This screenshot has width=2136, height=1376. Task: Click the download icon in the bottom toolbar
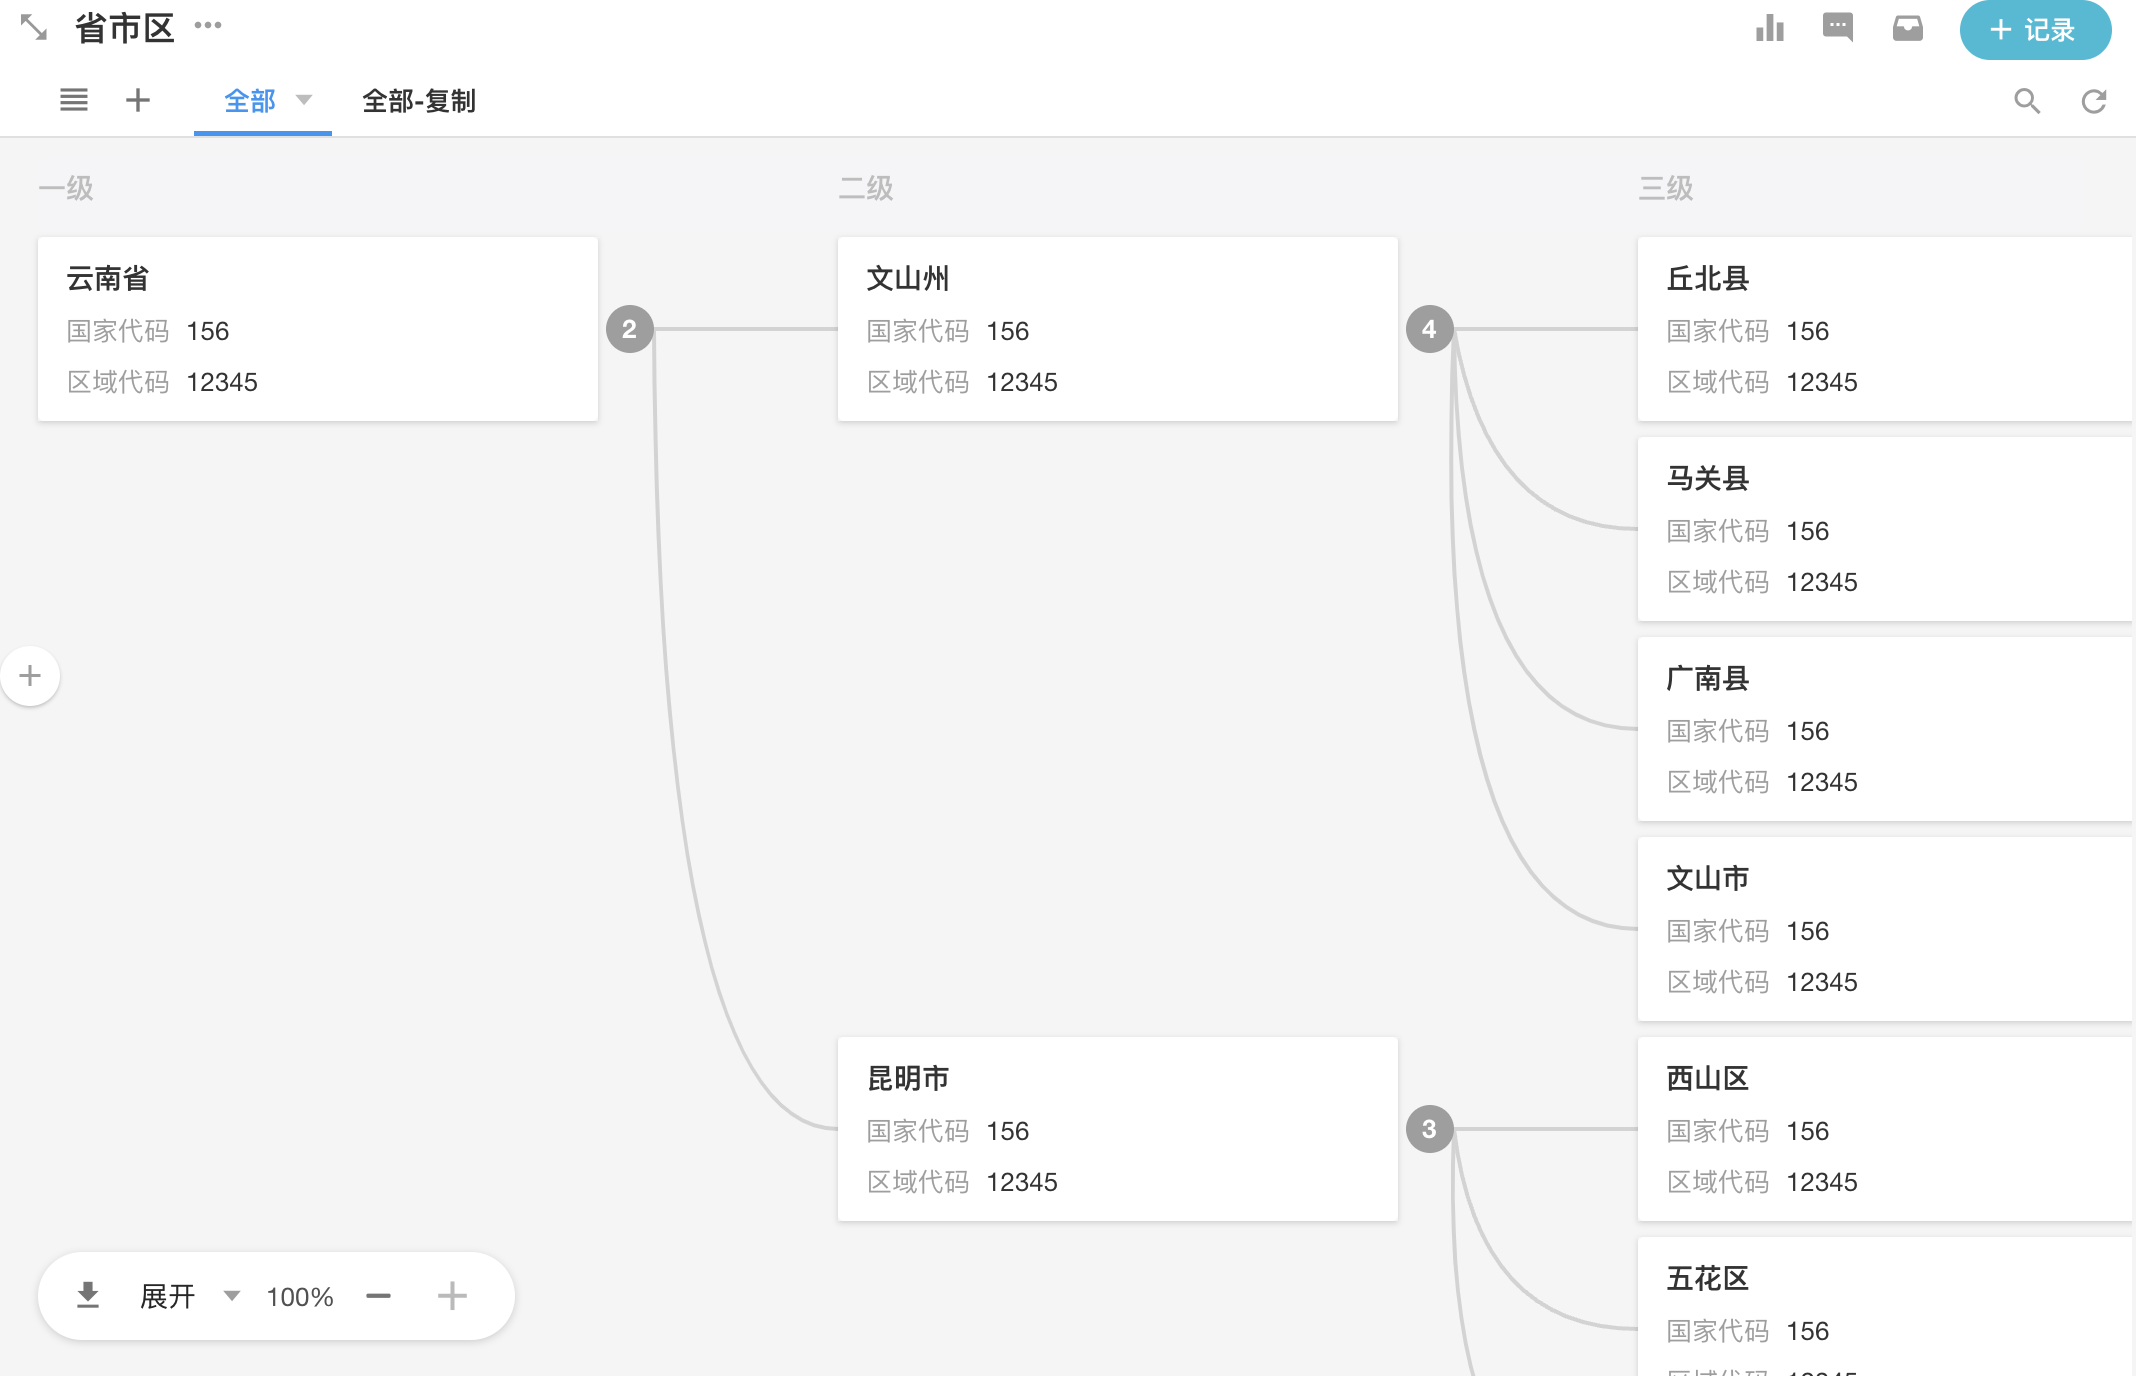click(88, 1296)
